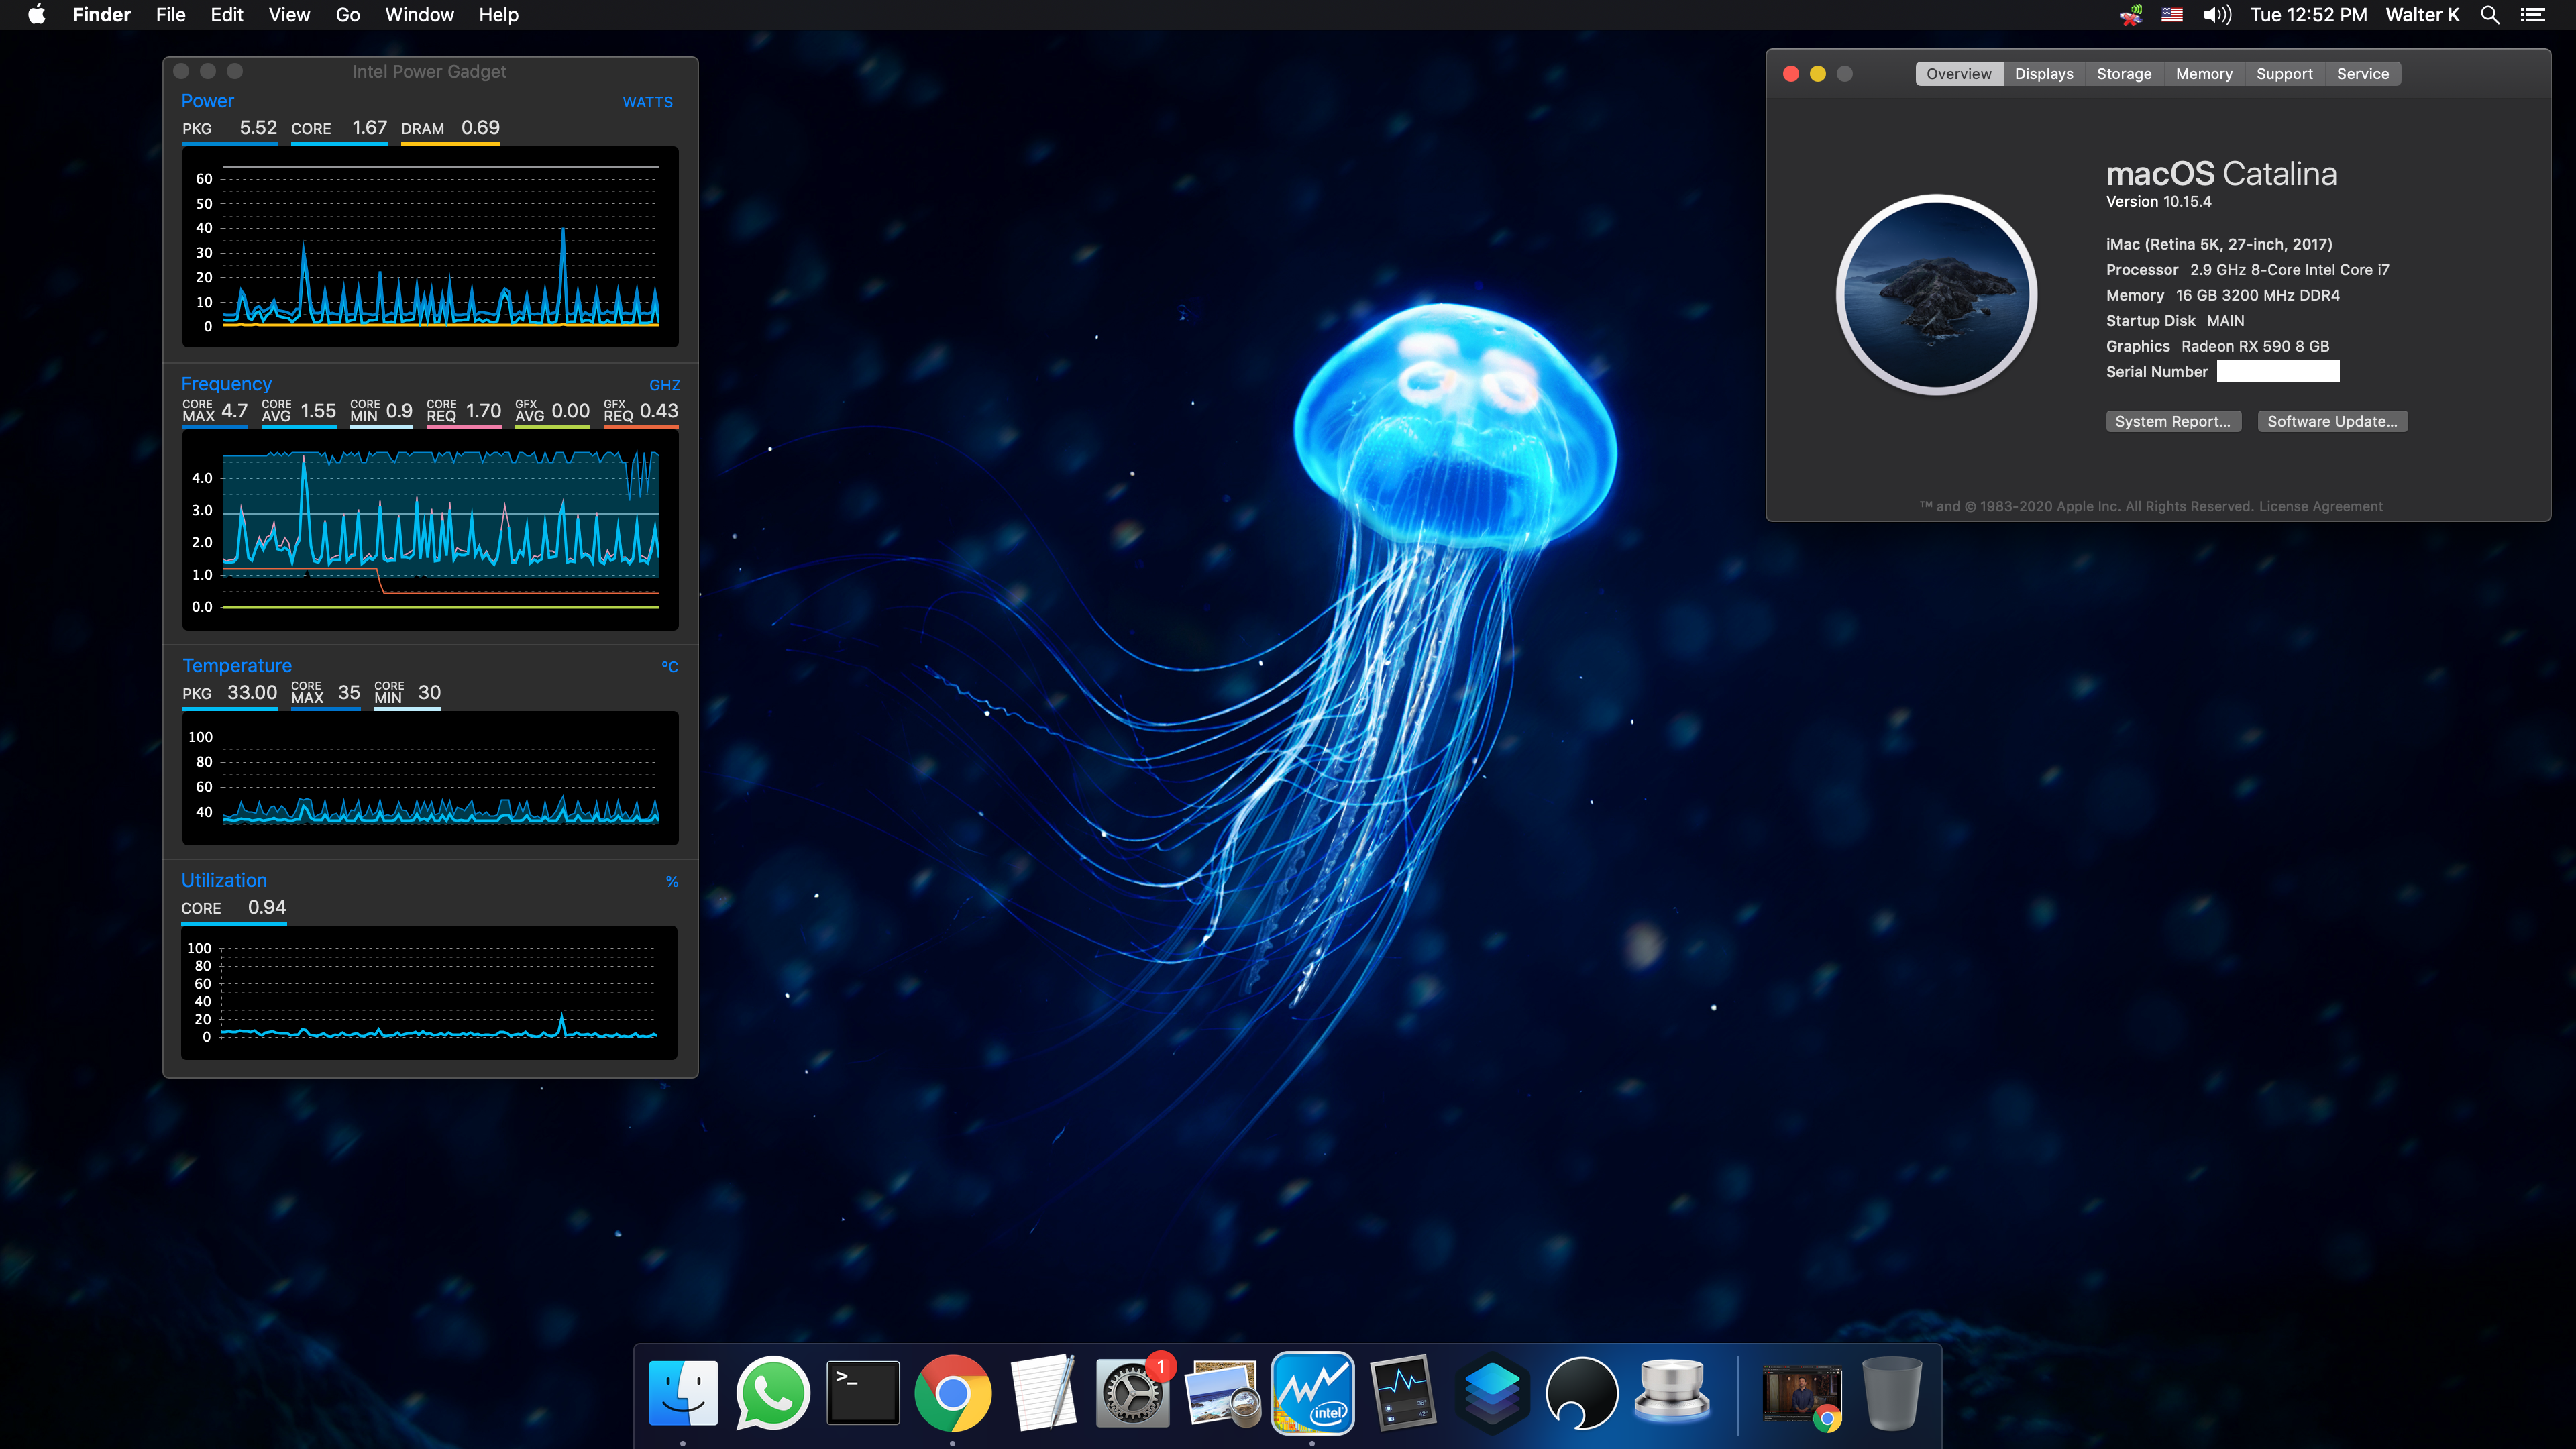Open the Go menu
This screenshot has width=2576, height=1449.
pyautogui.click(x=348, y=15)
